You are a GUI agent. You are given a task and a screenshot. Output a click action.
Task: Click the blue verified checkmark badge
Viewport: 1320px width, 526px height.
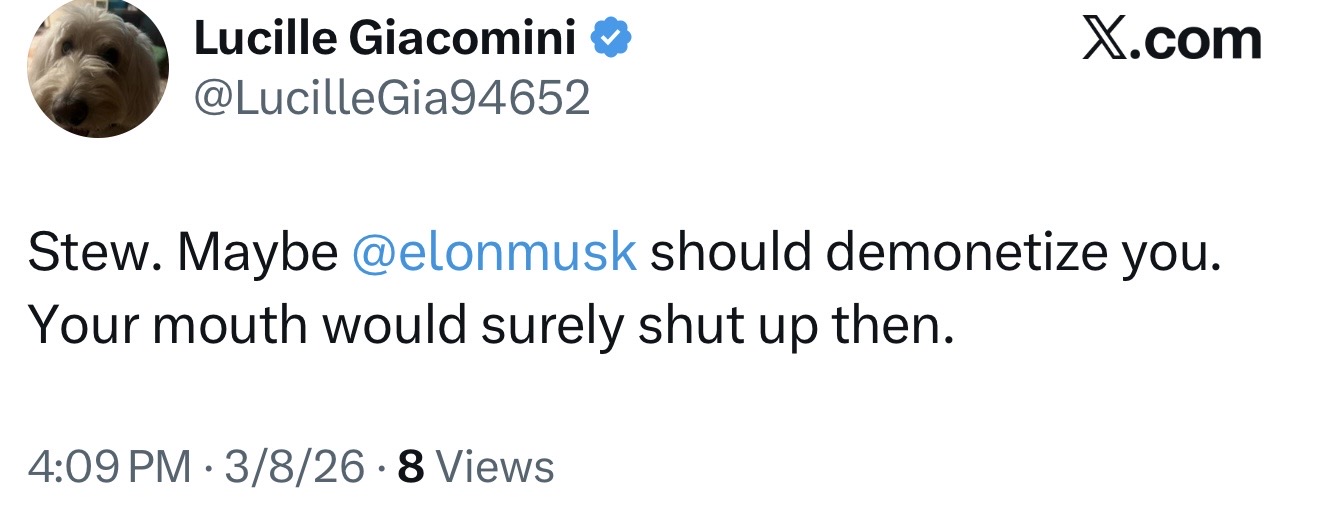pyautogui.click(x=610, y=39)
